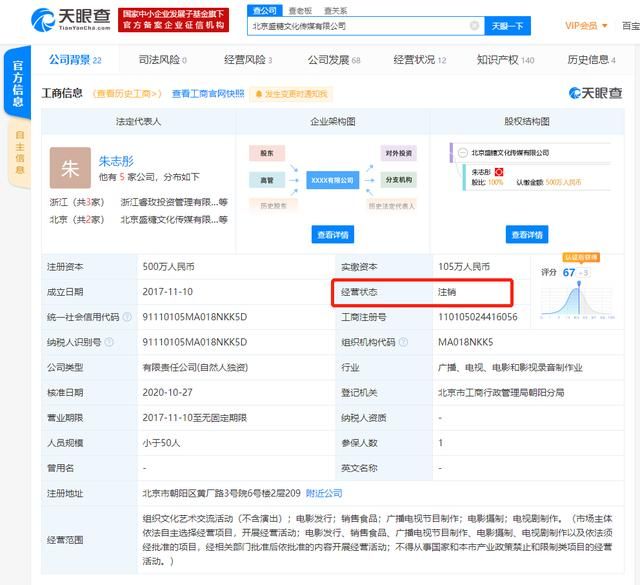Click the 实缴资本 value 105万人民币
This screenshot has height=585, width=640.
(464, 267)
